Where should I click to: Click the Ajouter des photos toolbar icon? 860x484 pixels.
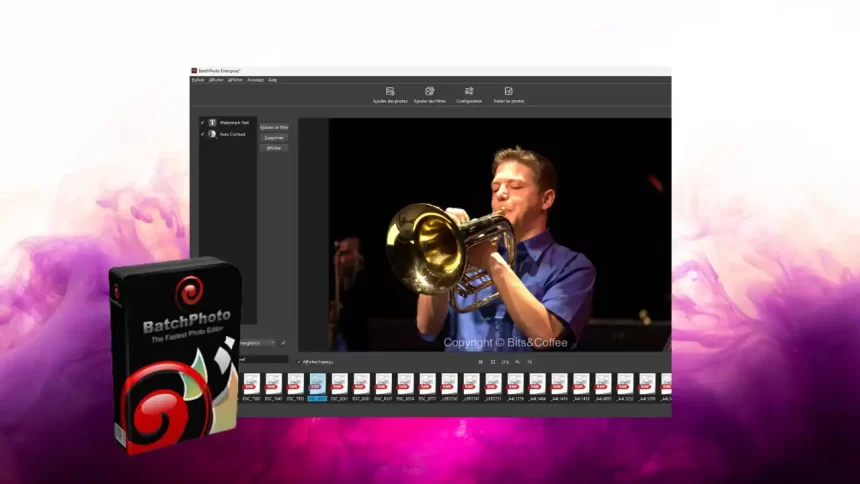pos(390,92)
